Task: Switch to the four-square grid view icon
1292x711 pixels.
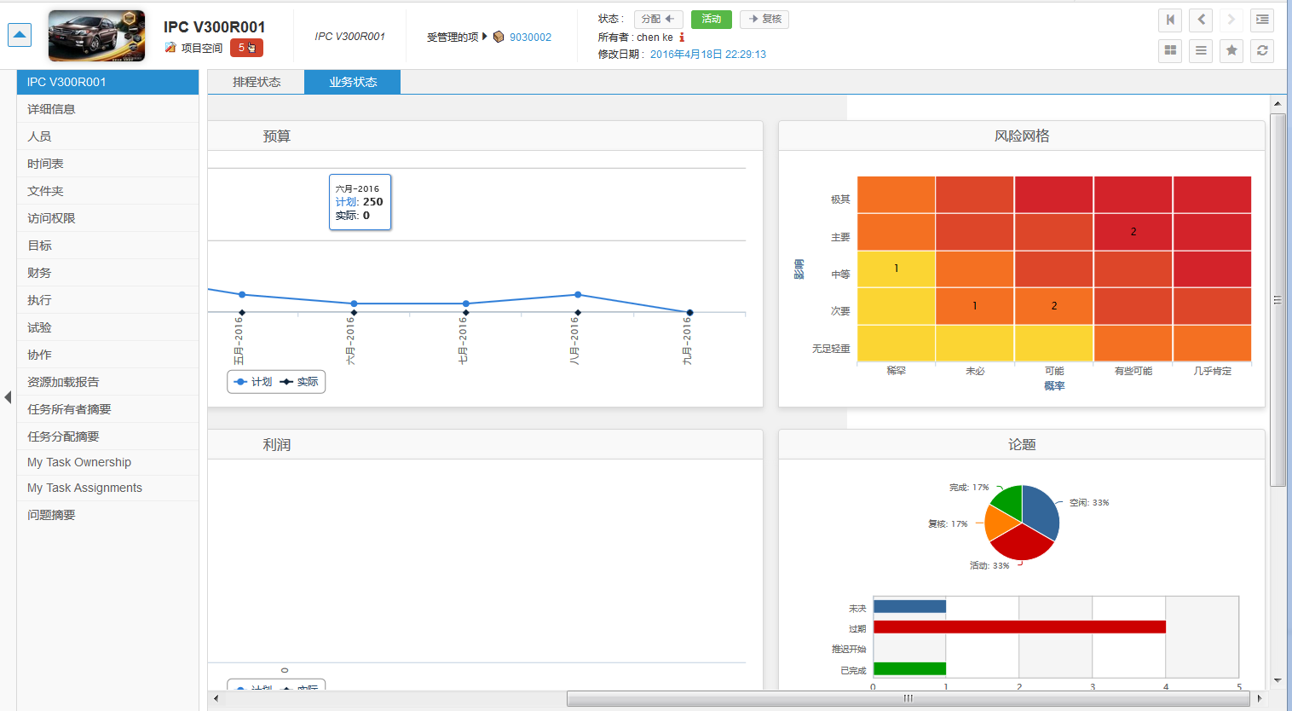Action: point(1170,51)
